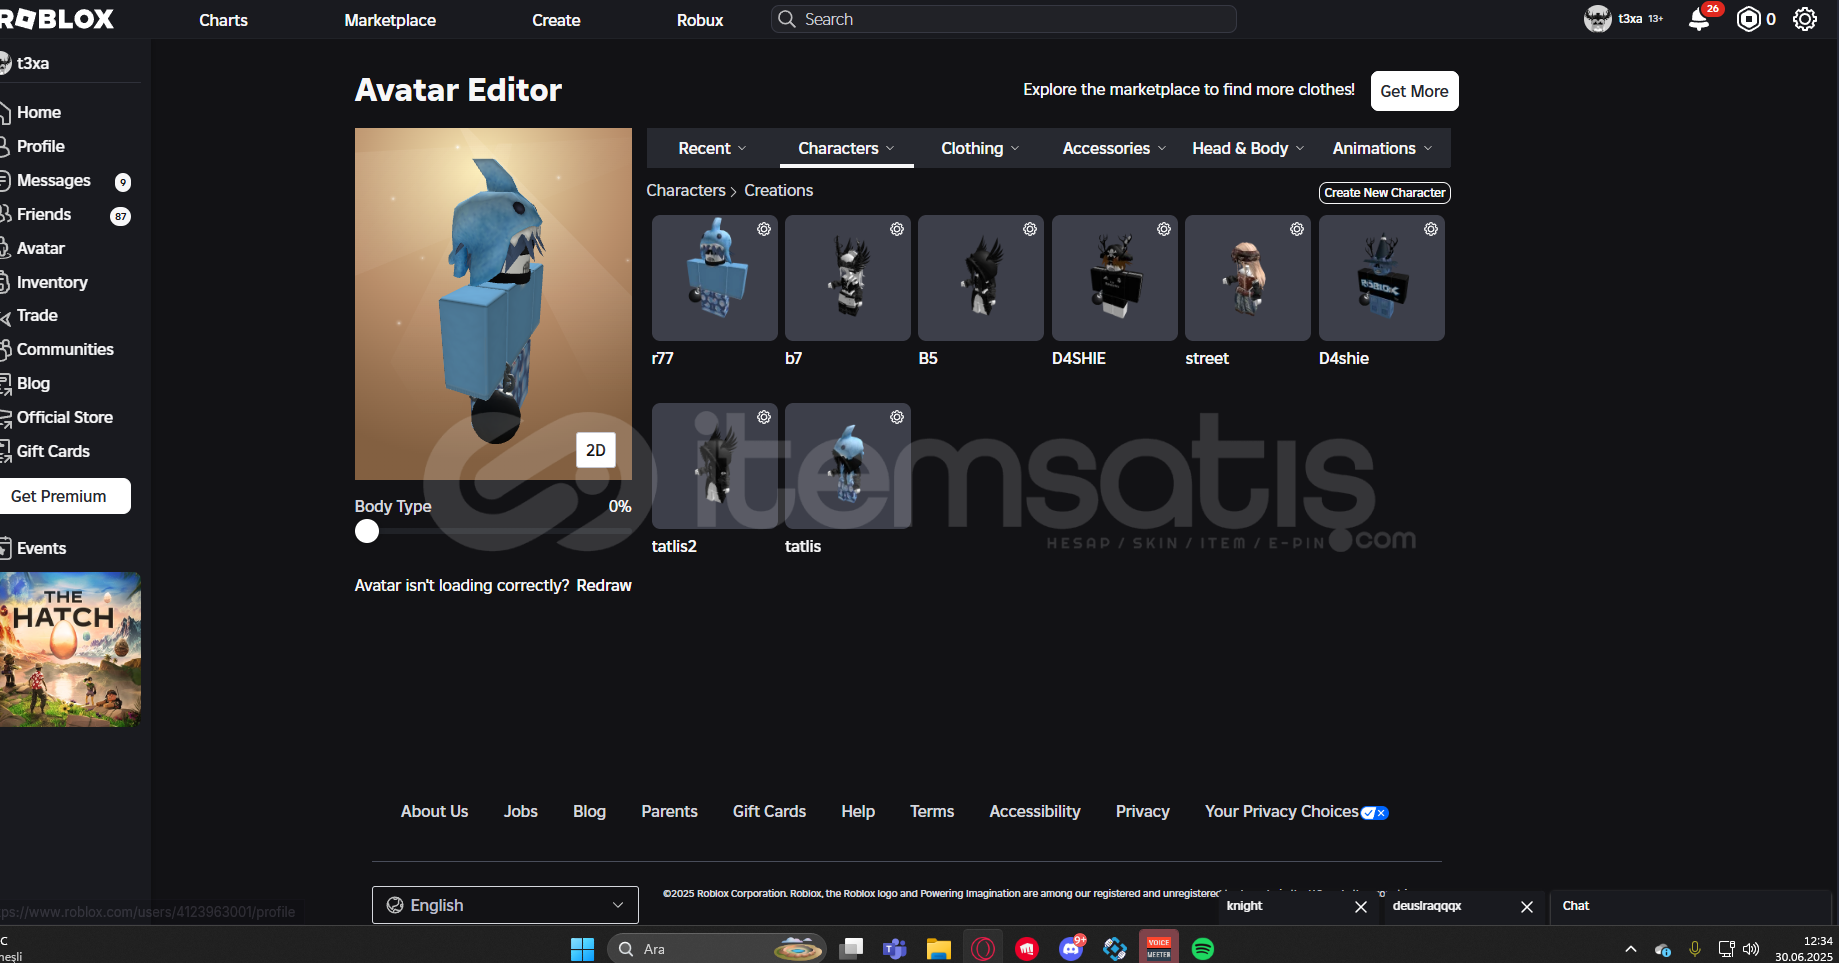Open the Chat panel
The height and width of the screenshot is (963, 1839).
coord(1690,906)
